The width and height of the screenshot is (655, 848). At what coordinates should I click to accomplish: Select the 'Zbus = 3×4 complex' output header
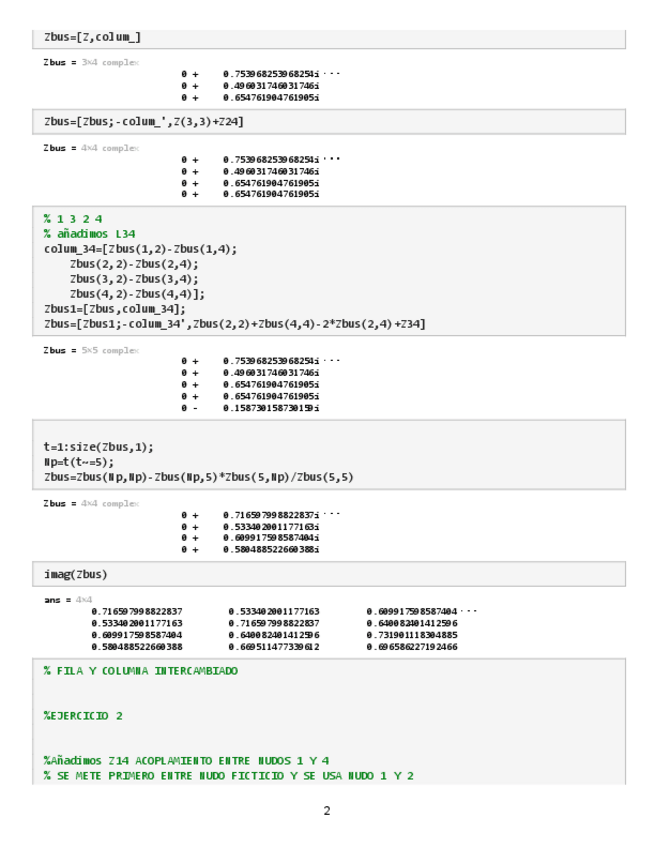(91, 62)
